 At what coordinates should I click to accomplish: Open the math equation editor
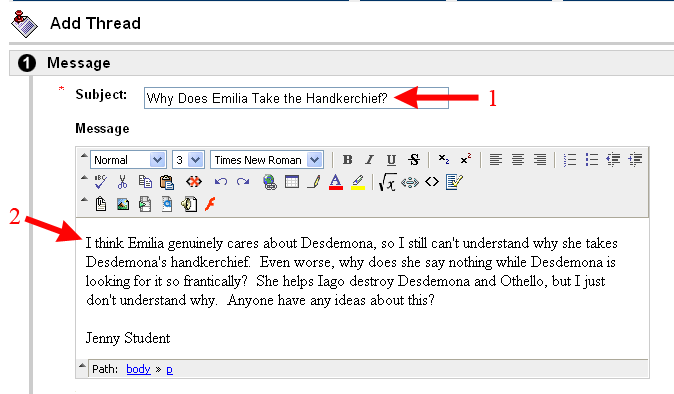pos(387,182)
